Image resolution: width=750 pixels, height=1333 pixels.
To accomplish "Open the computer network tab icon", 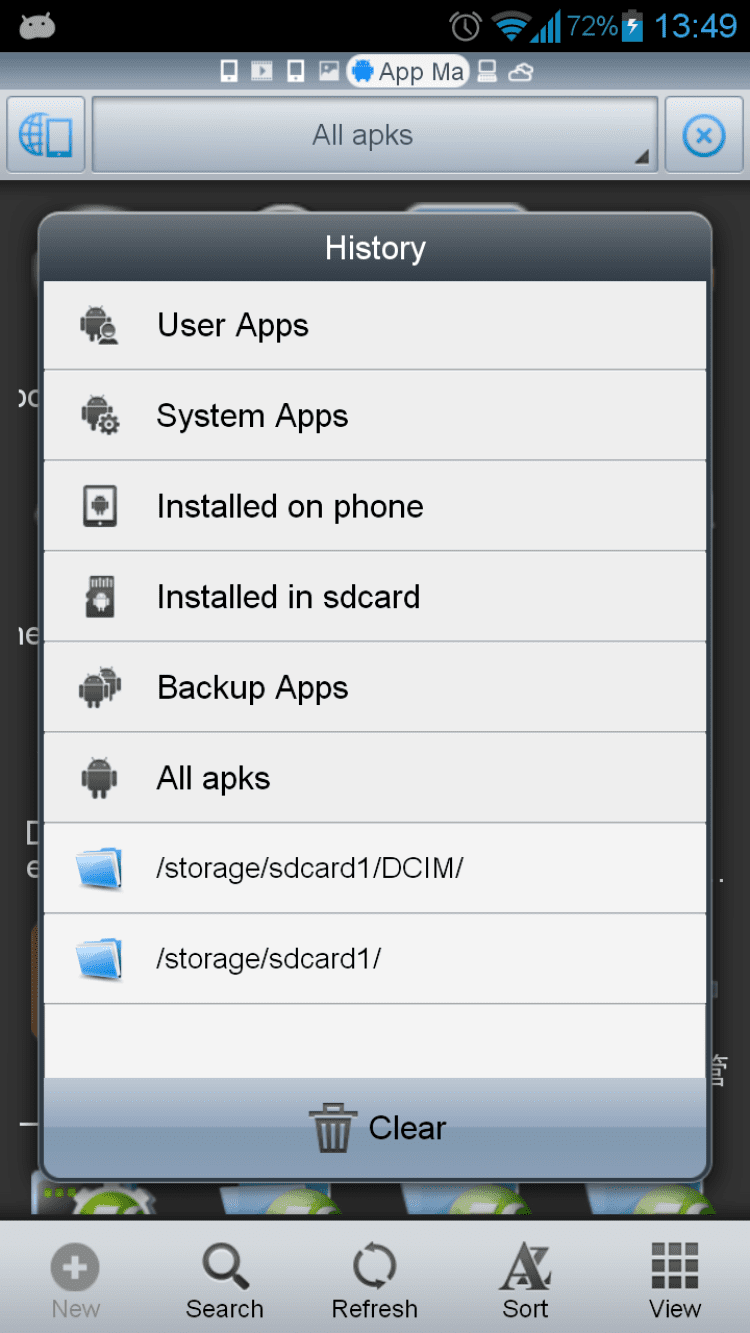I will 488,72.
